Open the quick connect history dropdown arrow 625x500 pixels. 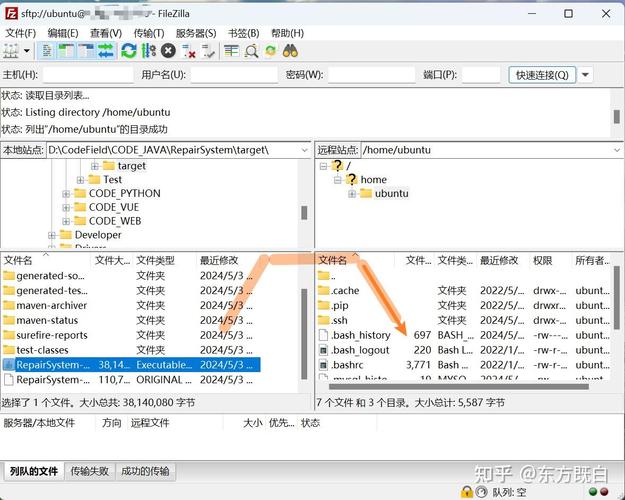pyautogui.click(x=585, y=75)
